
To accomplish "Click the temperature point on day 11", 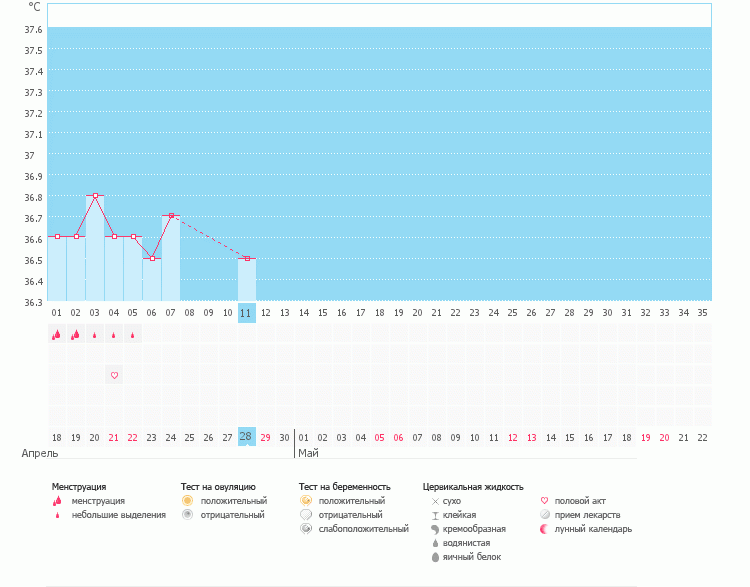I will pos(246,258).
